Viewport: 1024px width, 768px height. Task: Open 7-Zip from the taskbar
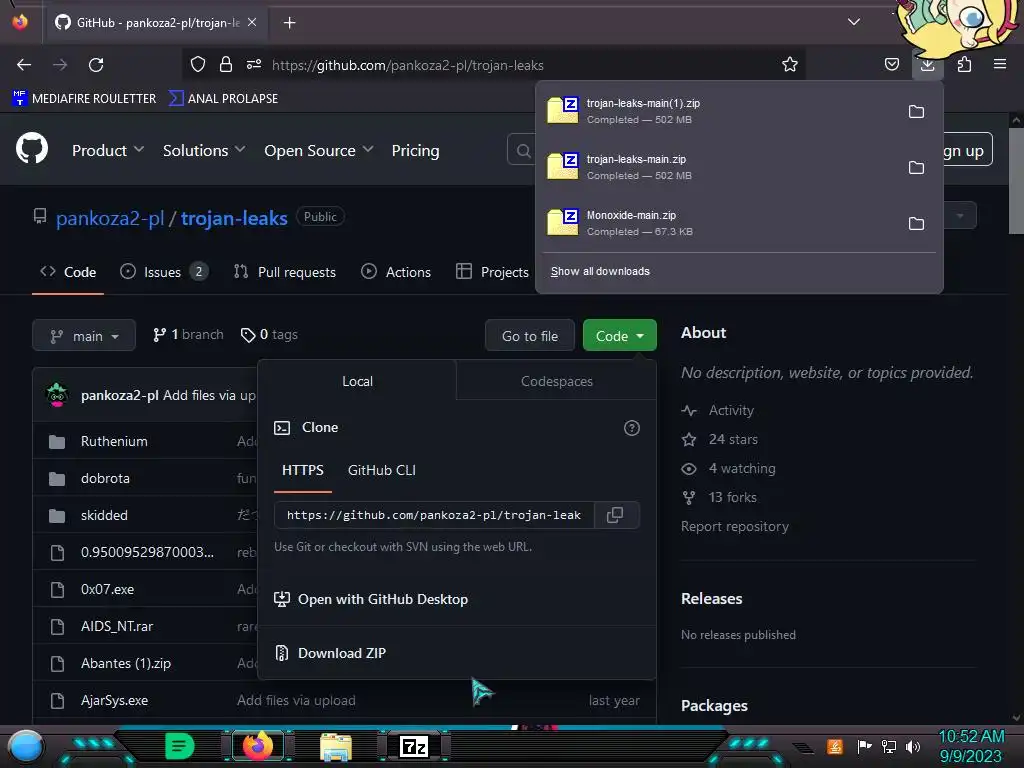(x=414, y=746)
